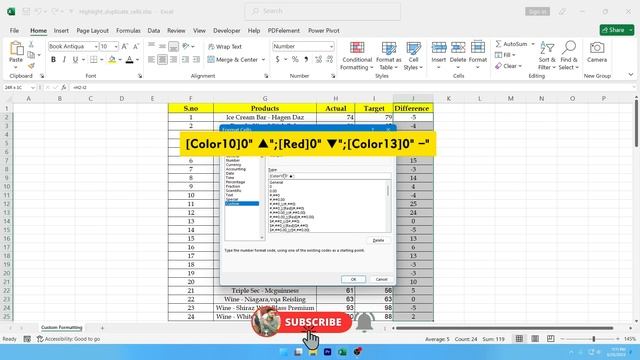Click the Increase Indent icon
The width and height of the screenshot is (640, 360).
click(196, 60)
